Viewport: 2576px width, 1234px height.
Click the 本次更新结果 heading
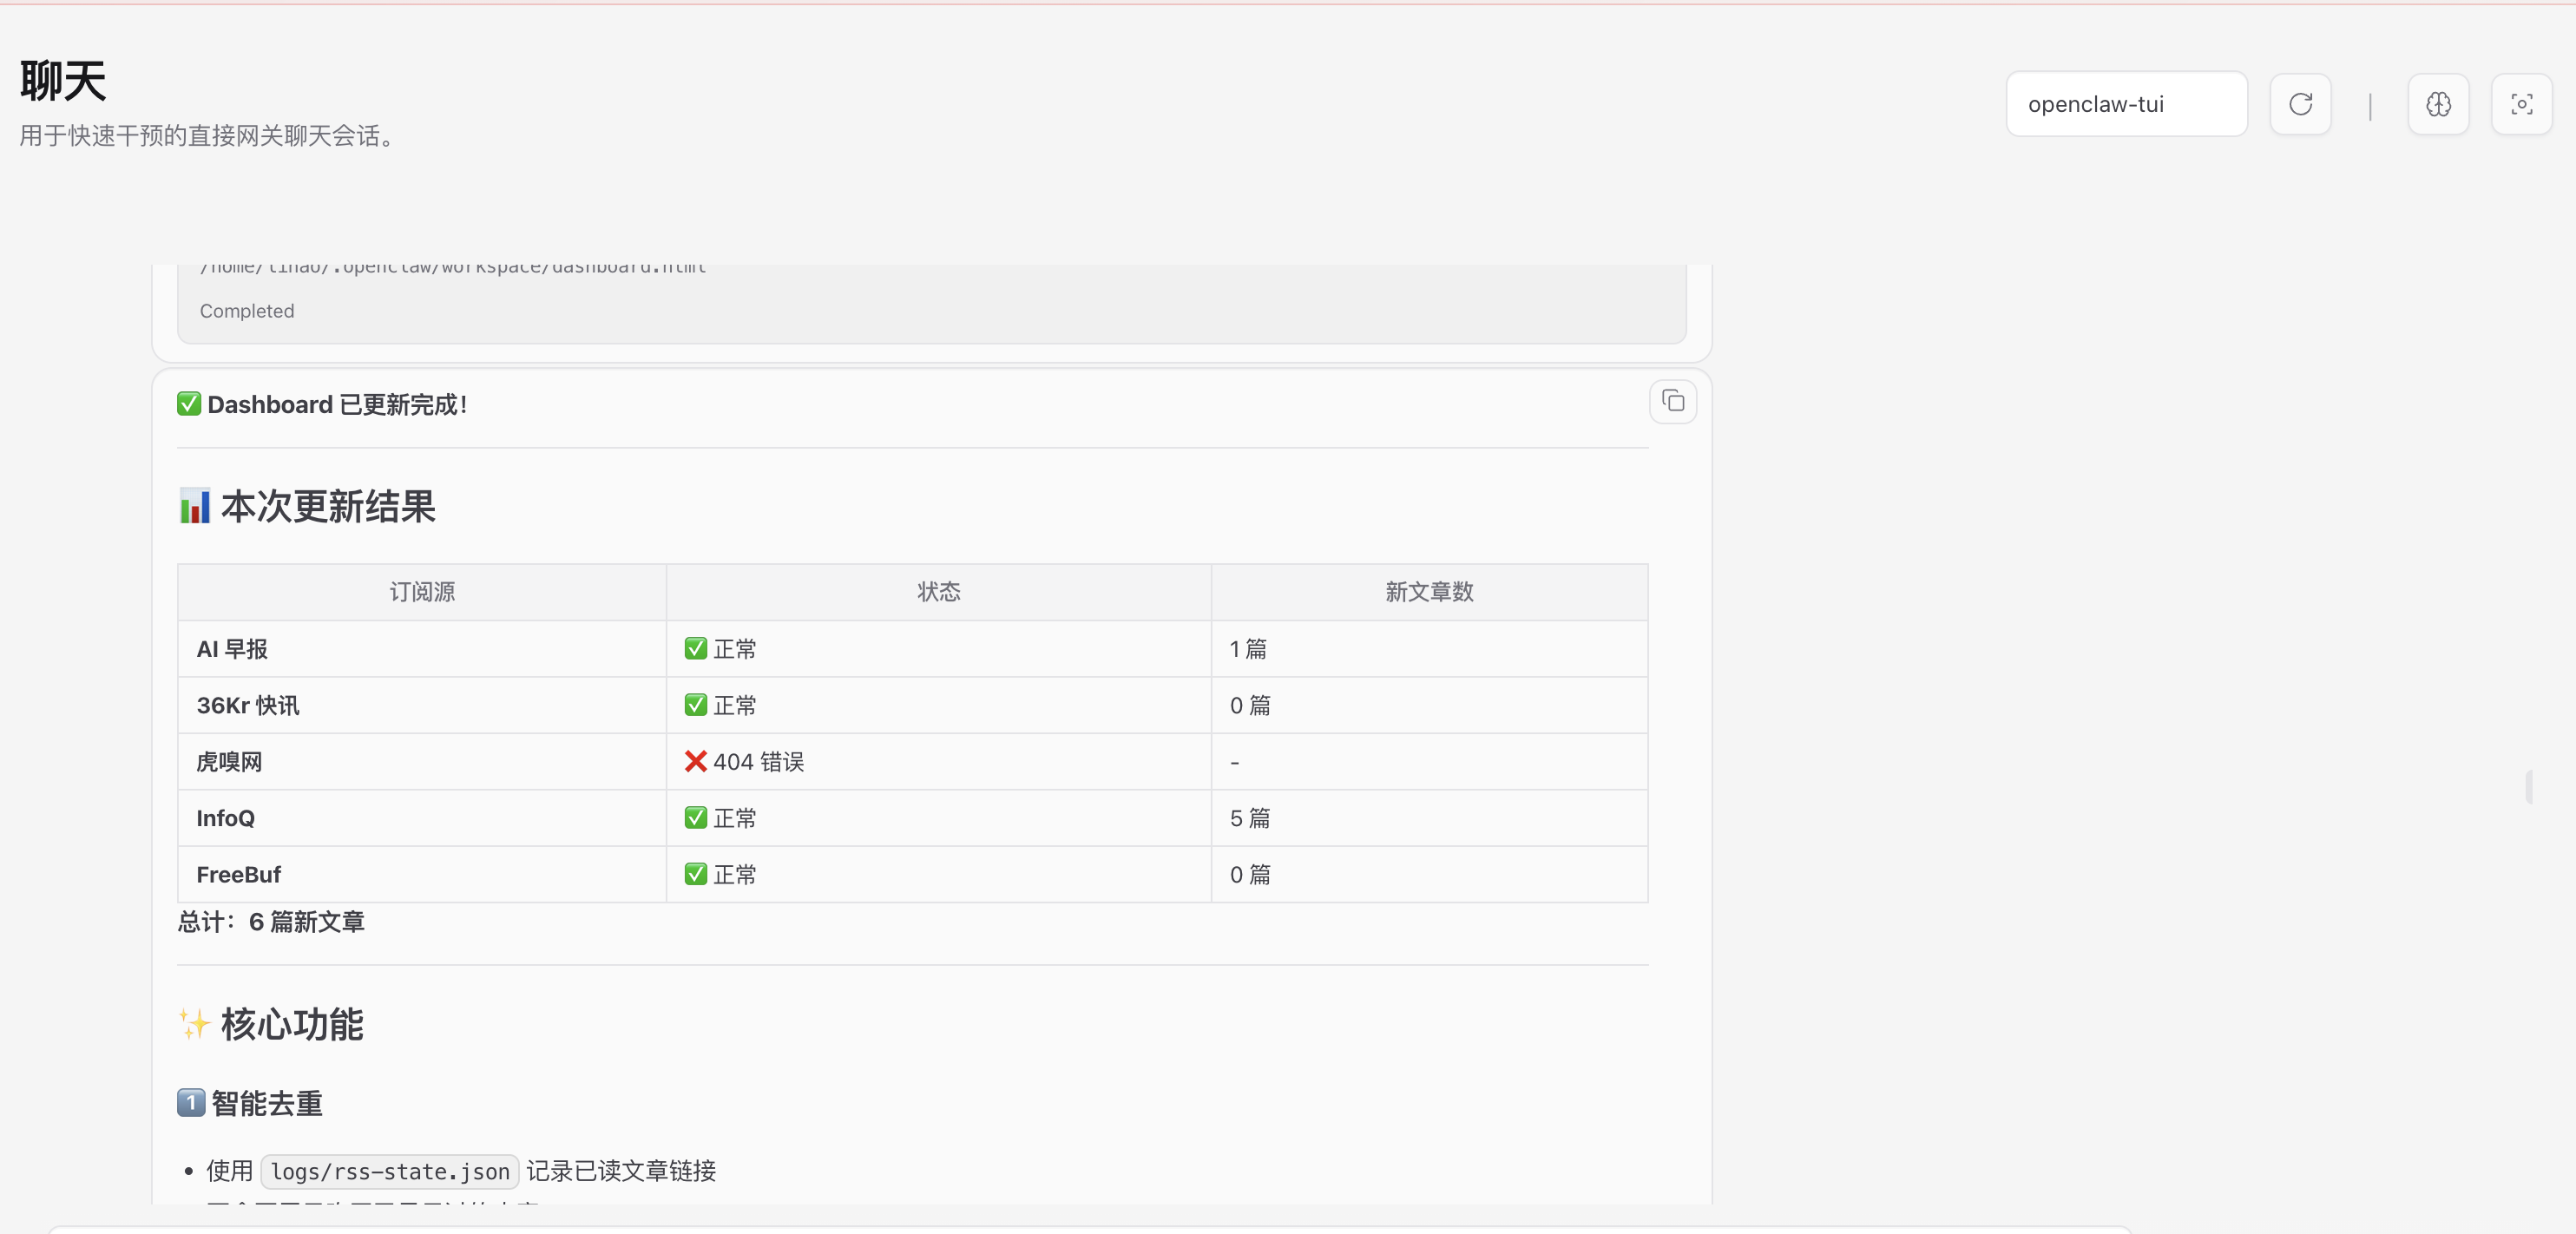click(x=307, y=507)
